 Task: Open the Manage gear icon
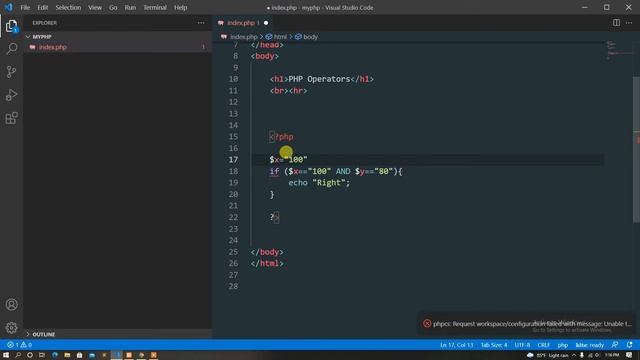click(x=11, y=327)
